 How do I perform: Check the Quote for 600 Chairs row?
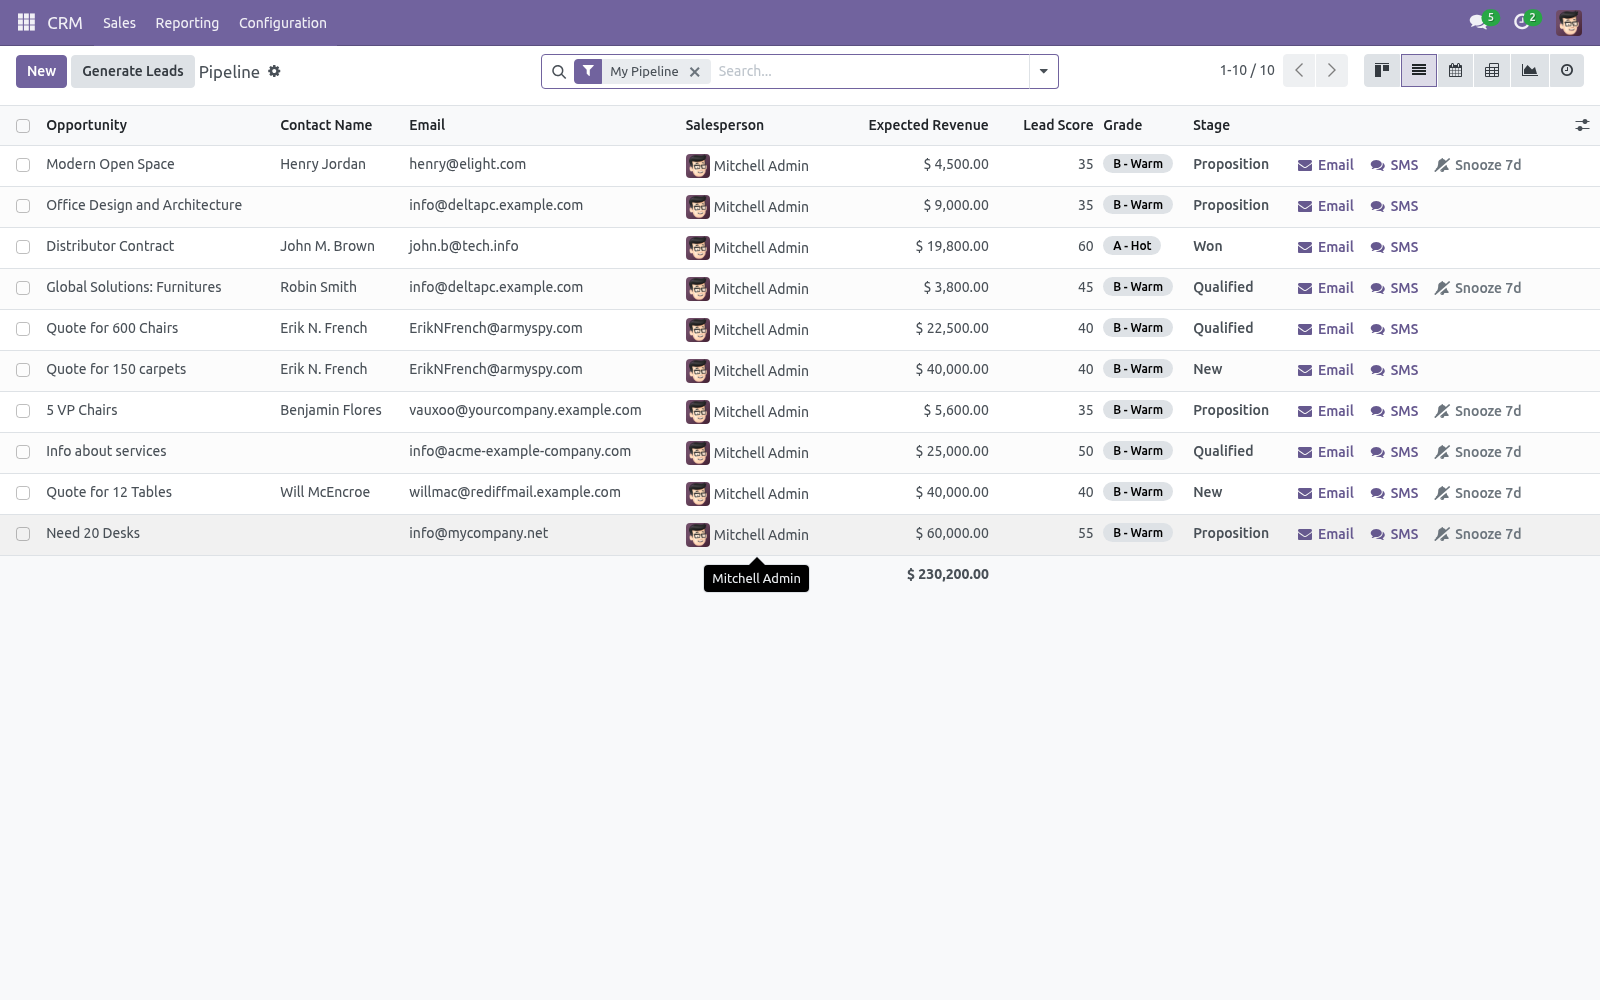(23, 329)
